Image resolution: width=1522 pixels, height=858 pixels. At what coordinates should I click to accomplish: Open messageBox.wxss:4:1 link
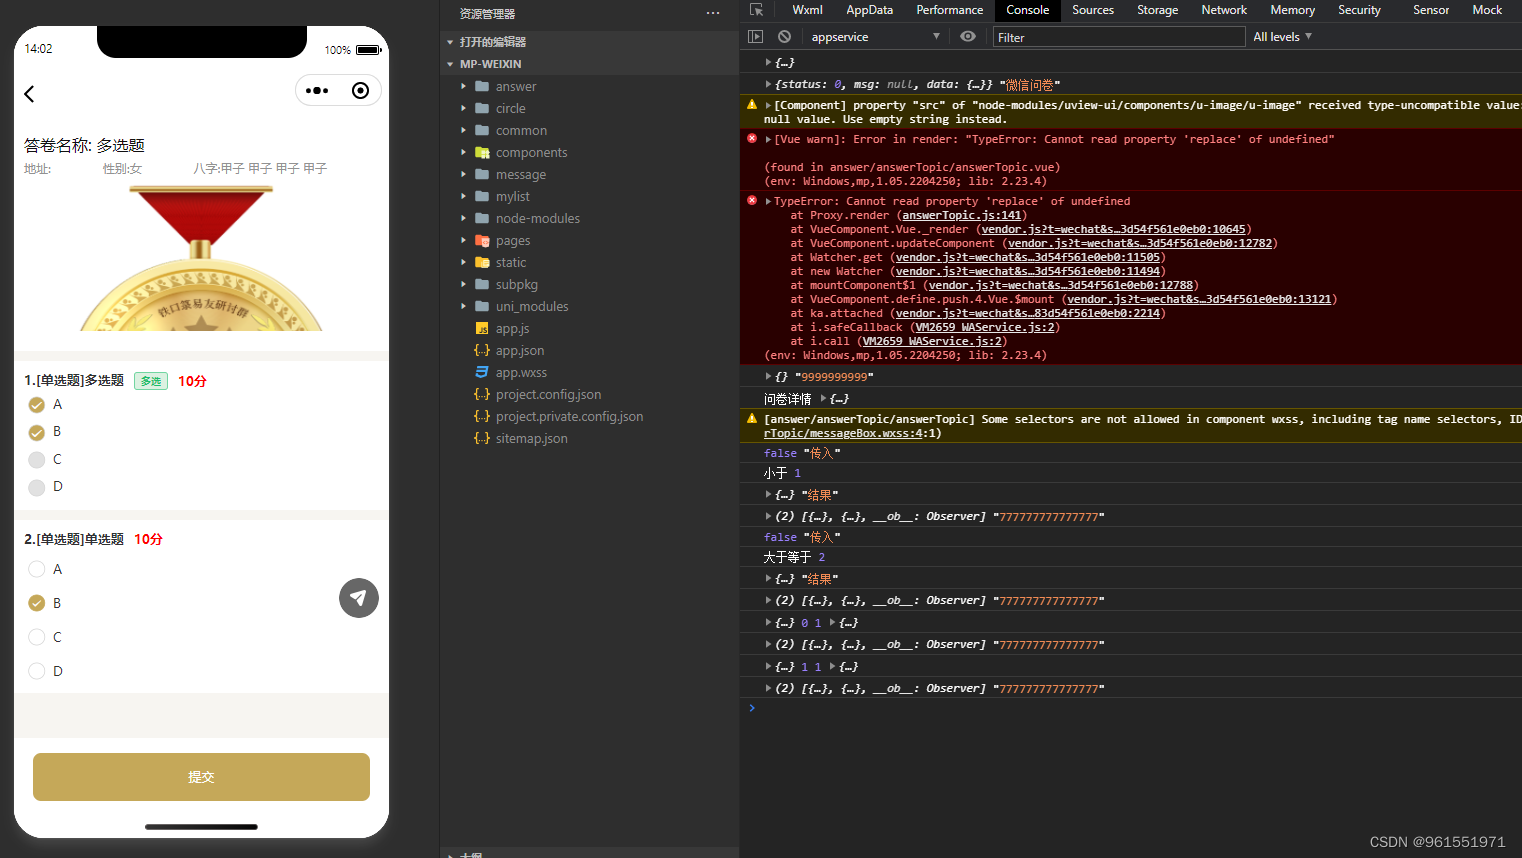tap(852, 433)
